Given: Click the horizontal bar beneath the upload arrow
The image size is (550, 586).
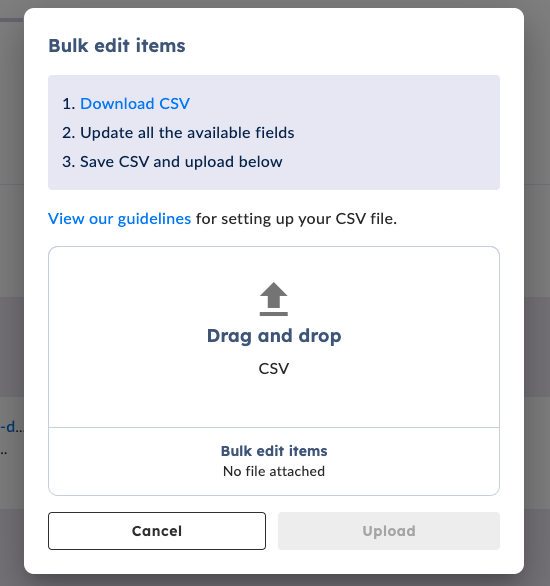Looking at the screenshot, I should [274, 314].
